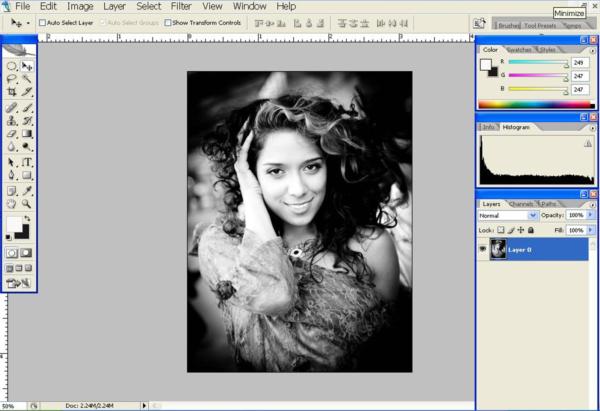Image resolution: width=600 pixels, height=411 pixels.
Task: Reset default foreground and background colors
Action: coord(8,237)
